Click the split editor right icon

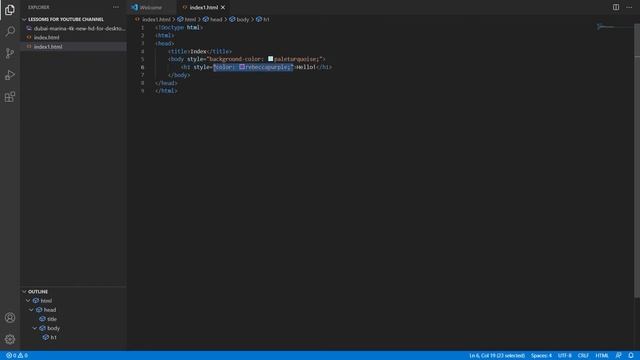coord(616,7)
